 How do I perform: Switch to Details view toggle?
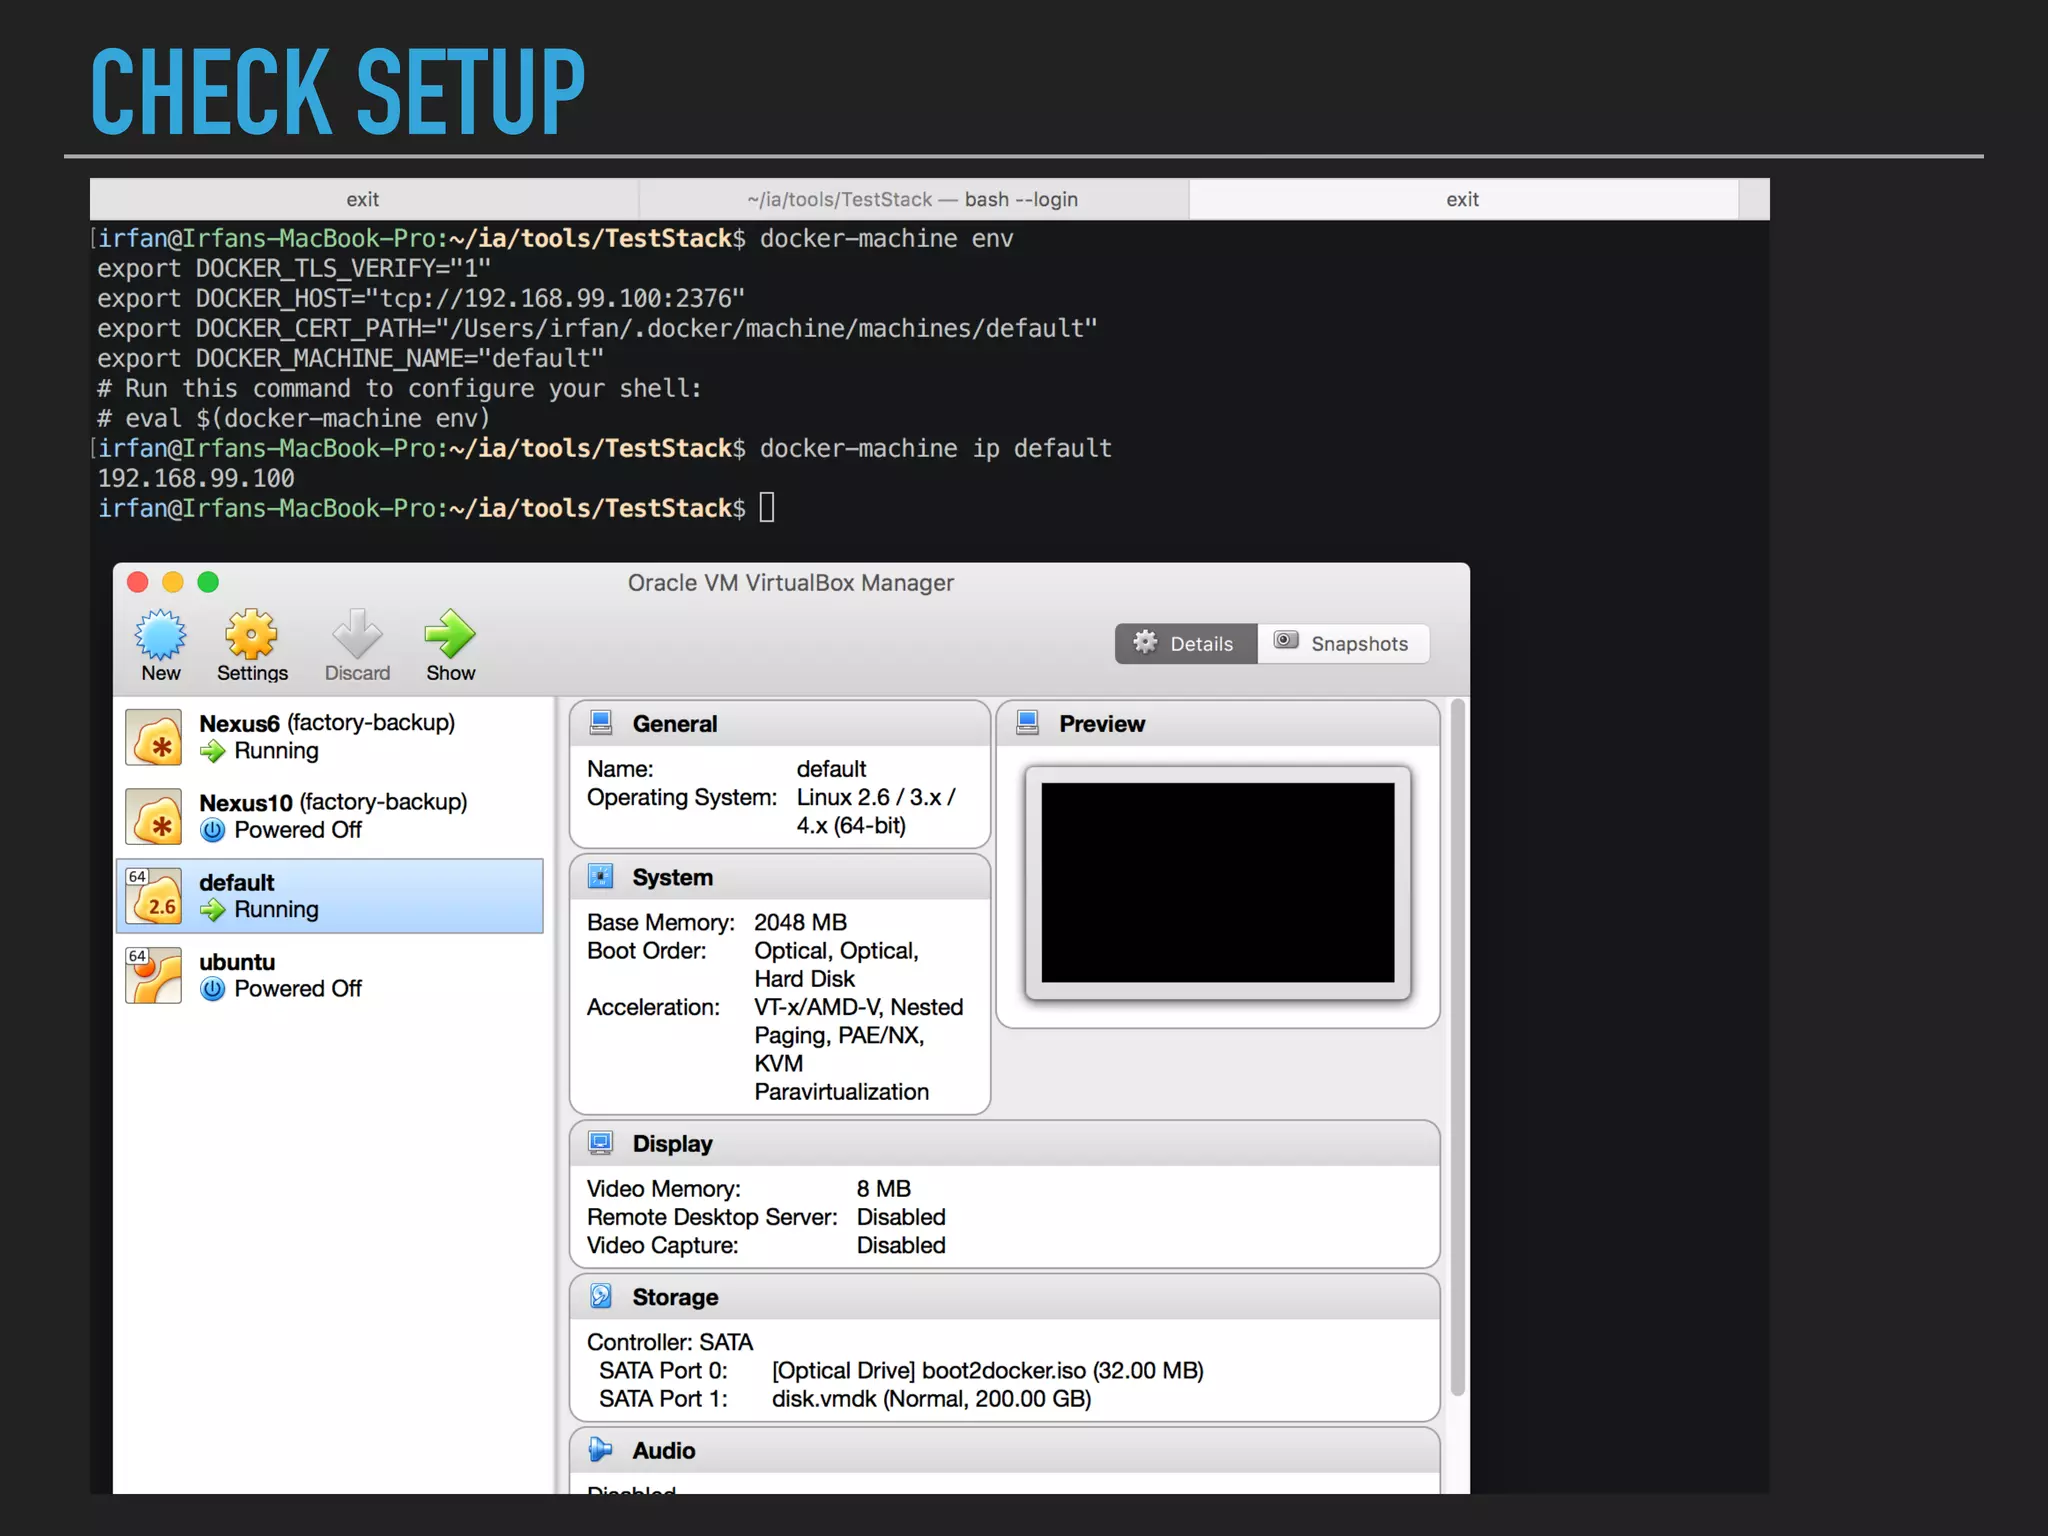[x=1186, y=644]
